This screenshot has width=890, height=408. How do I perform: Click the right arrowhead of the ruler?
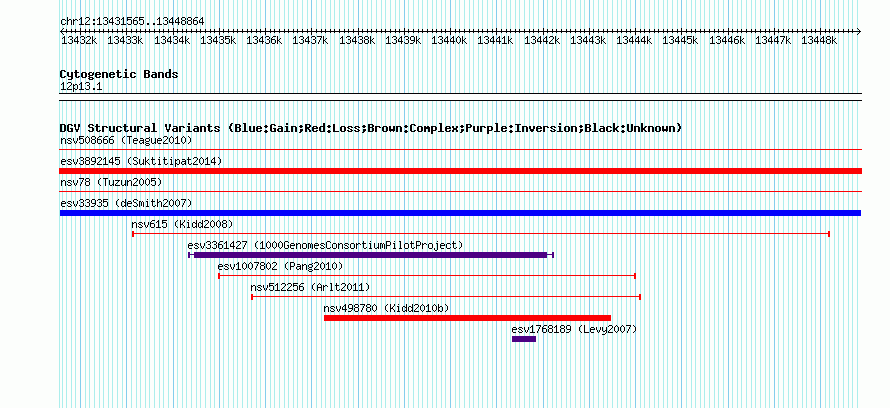[x=859, y=31]
